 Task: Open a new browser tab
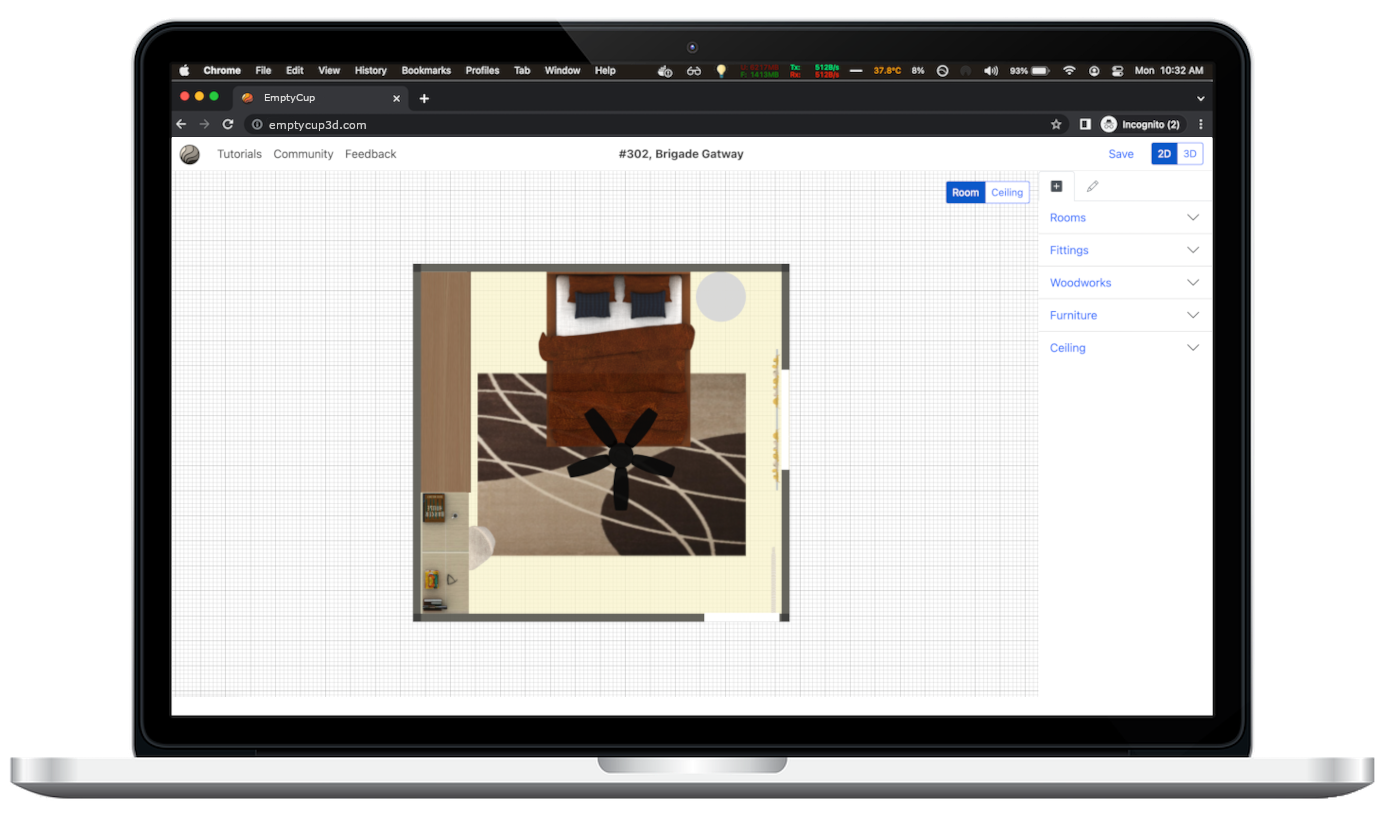[424, 98]
